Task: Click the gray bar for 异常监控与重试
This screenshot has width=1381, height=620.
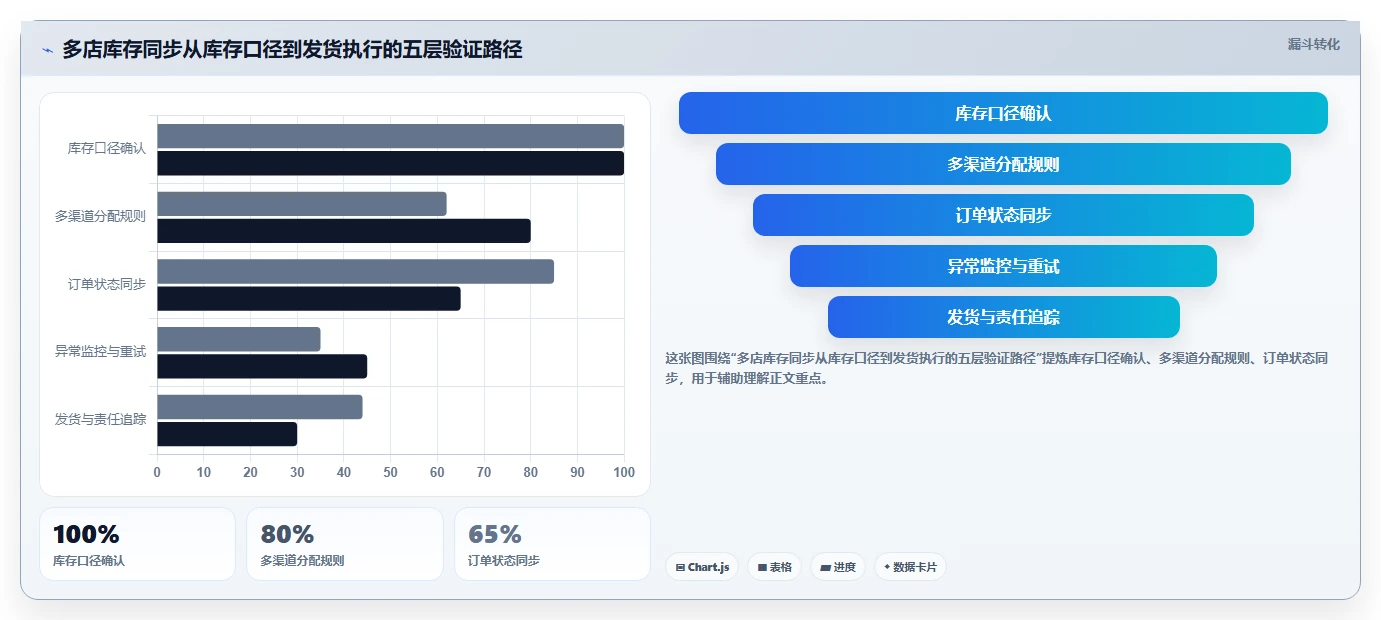Action: pos(239,339)
